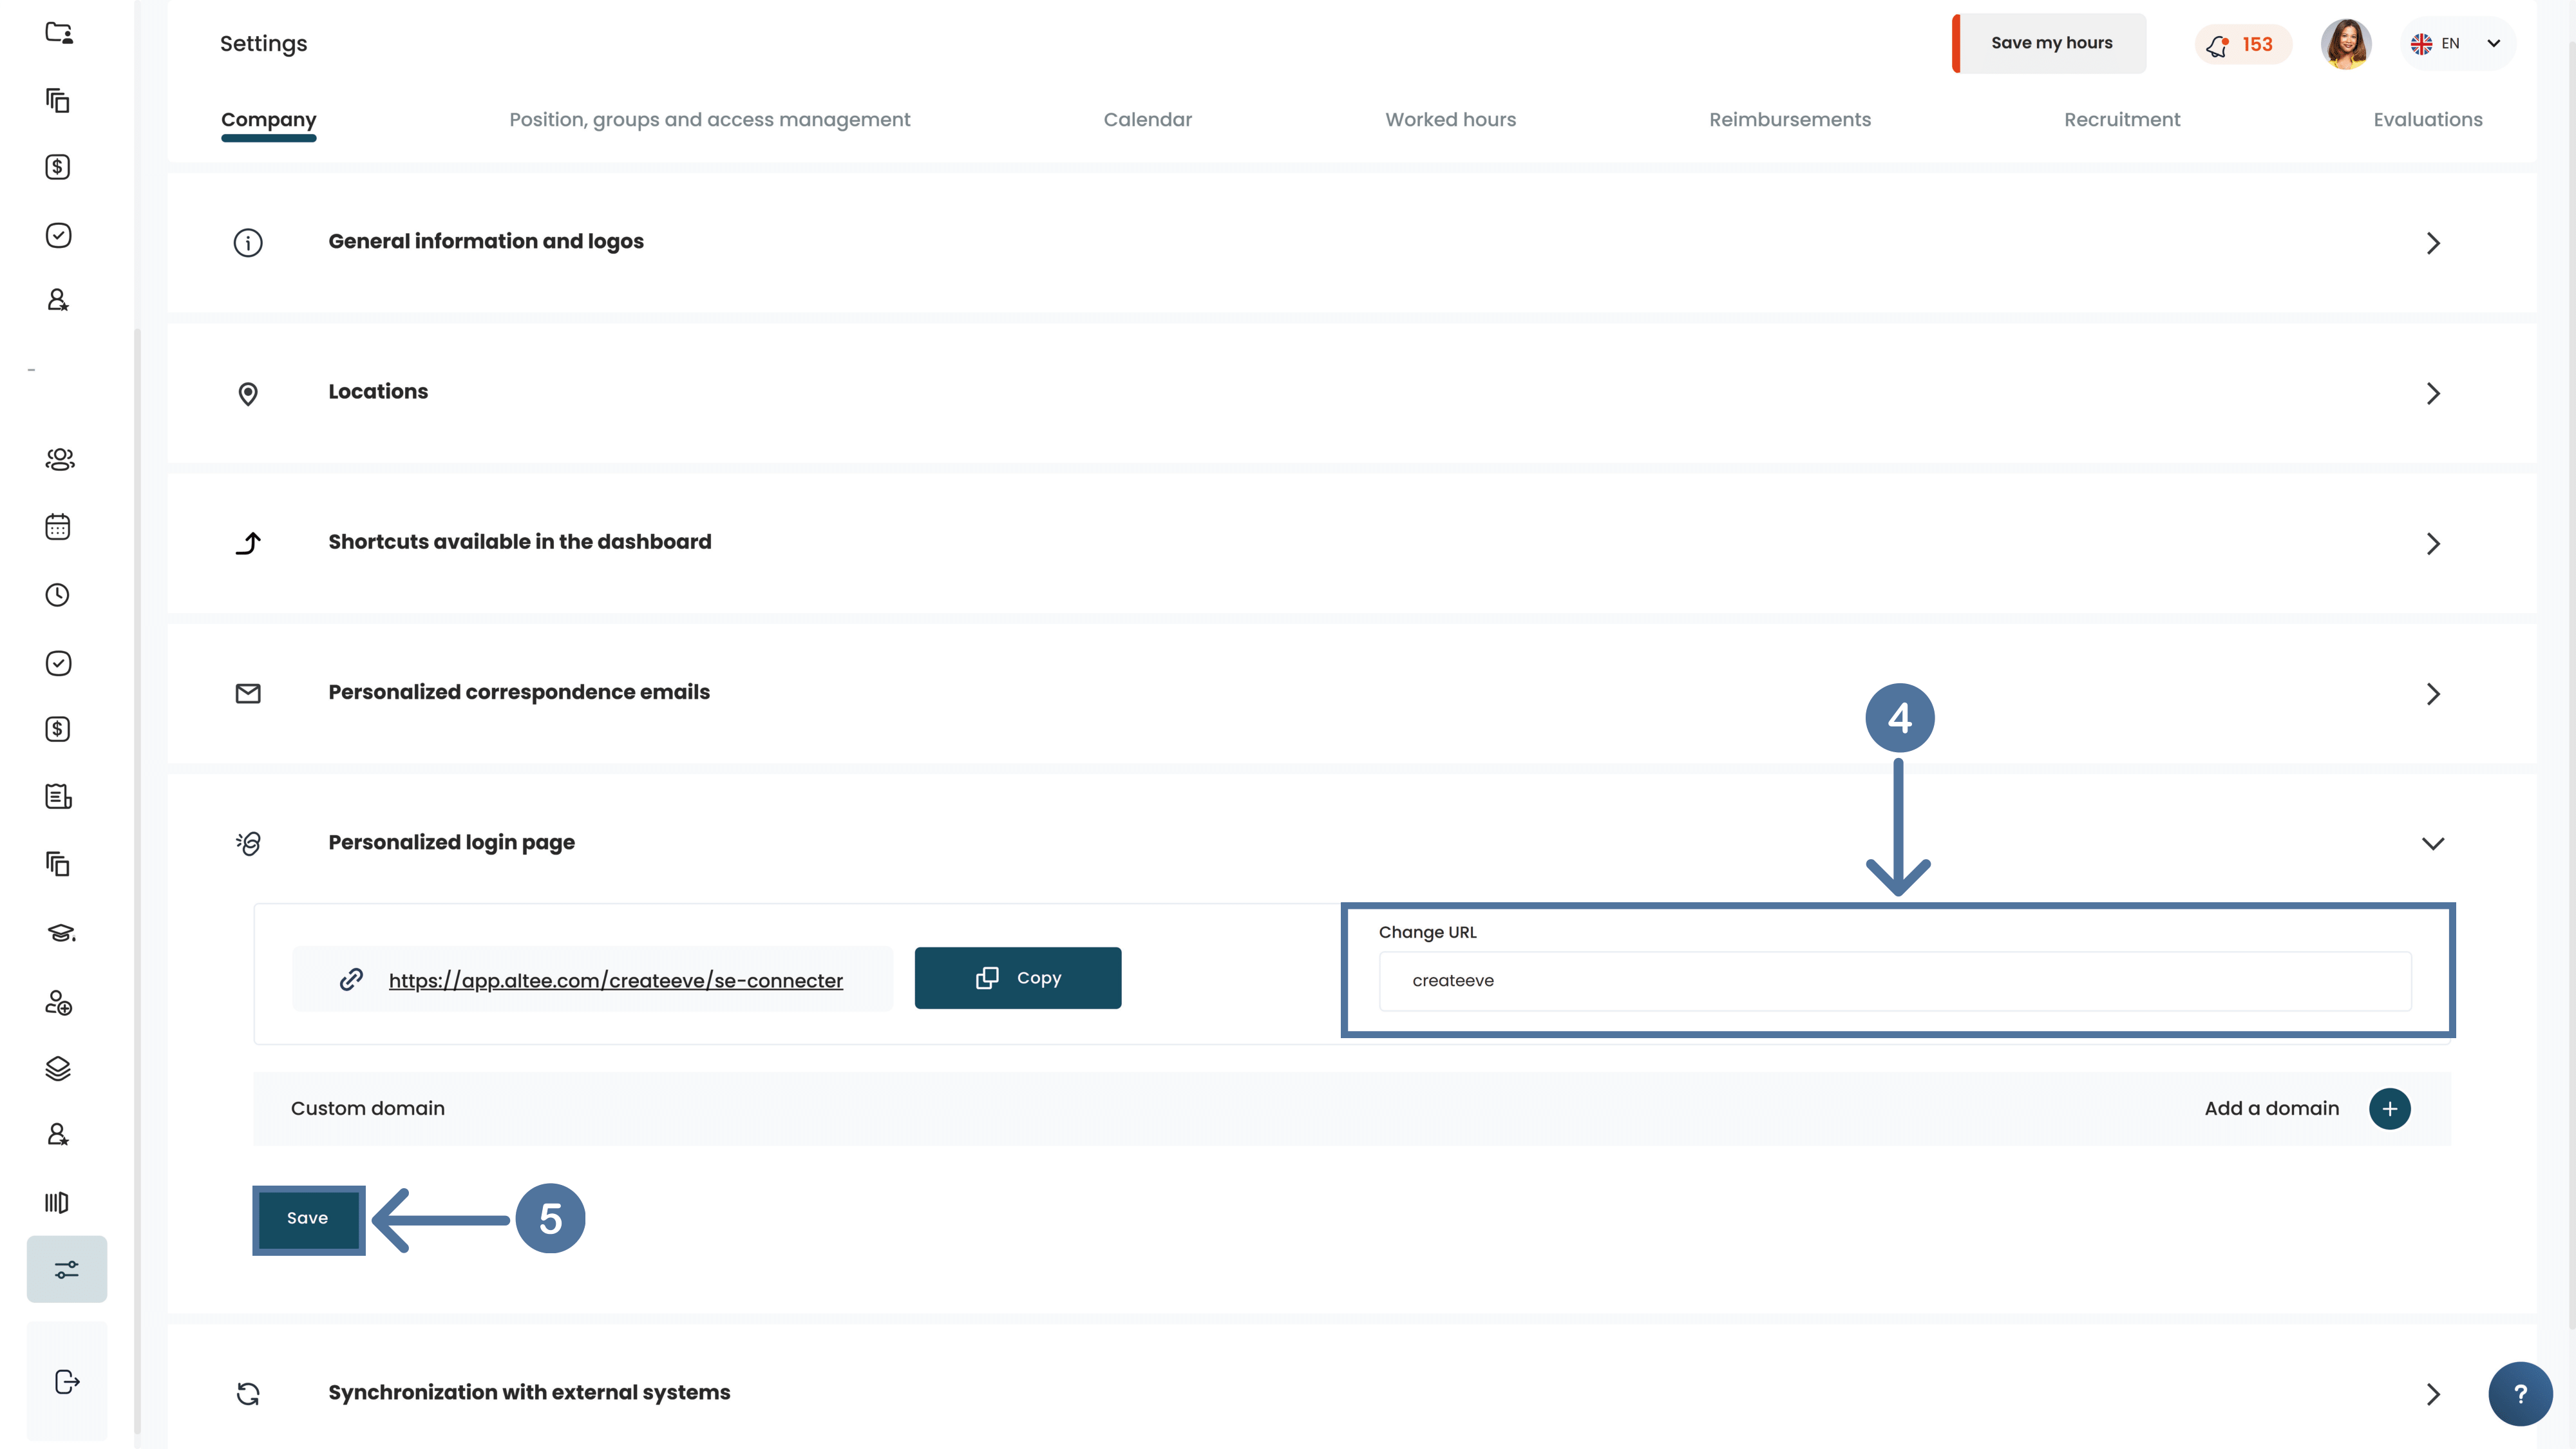The height and width of the screenshot is (1449, 2576).
Task: Open the employees group icon in sidebar
Action: point(59,459)
